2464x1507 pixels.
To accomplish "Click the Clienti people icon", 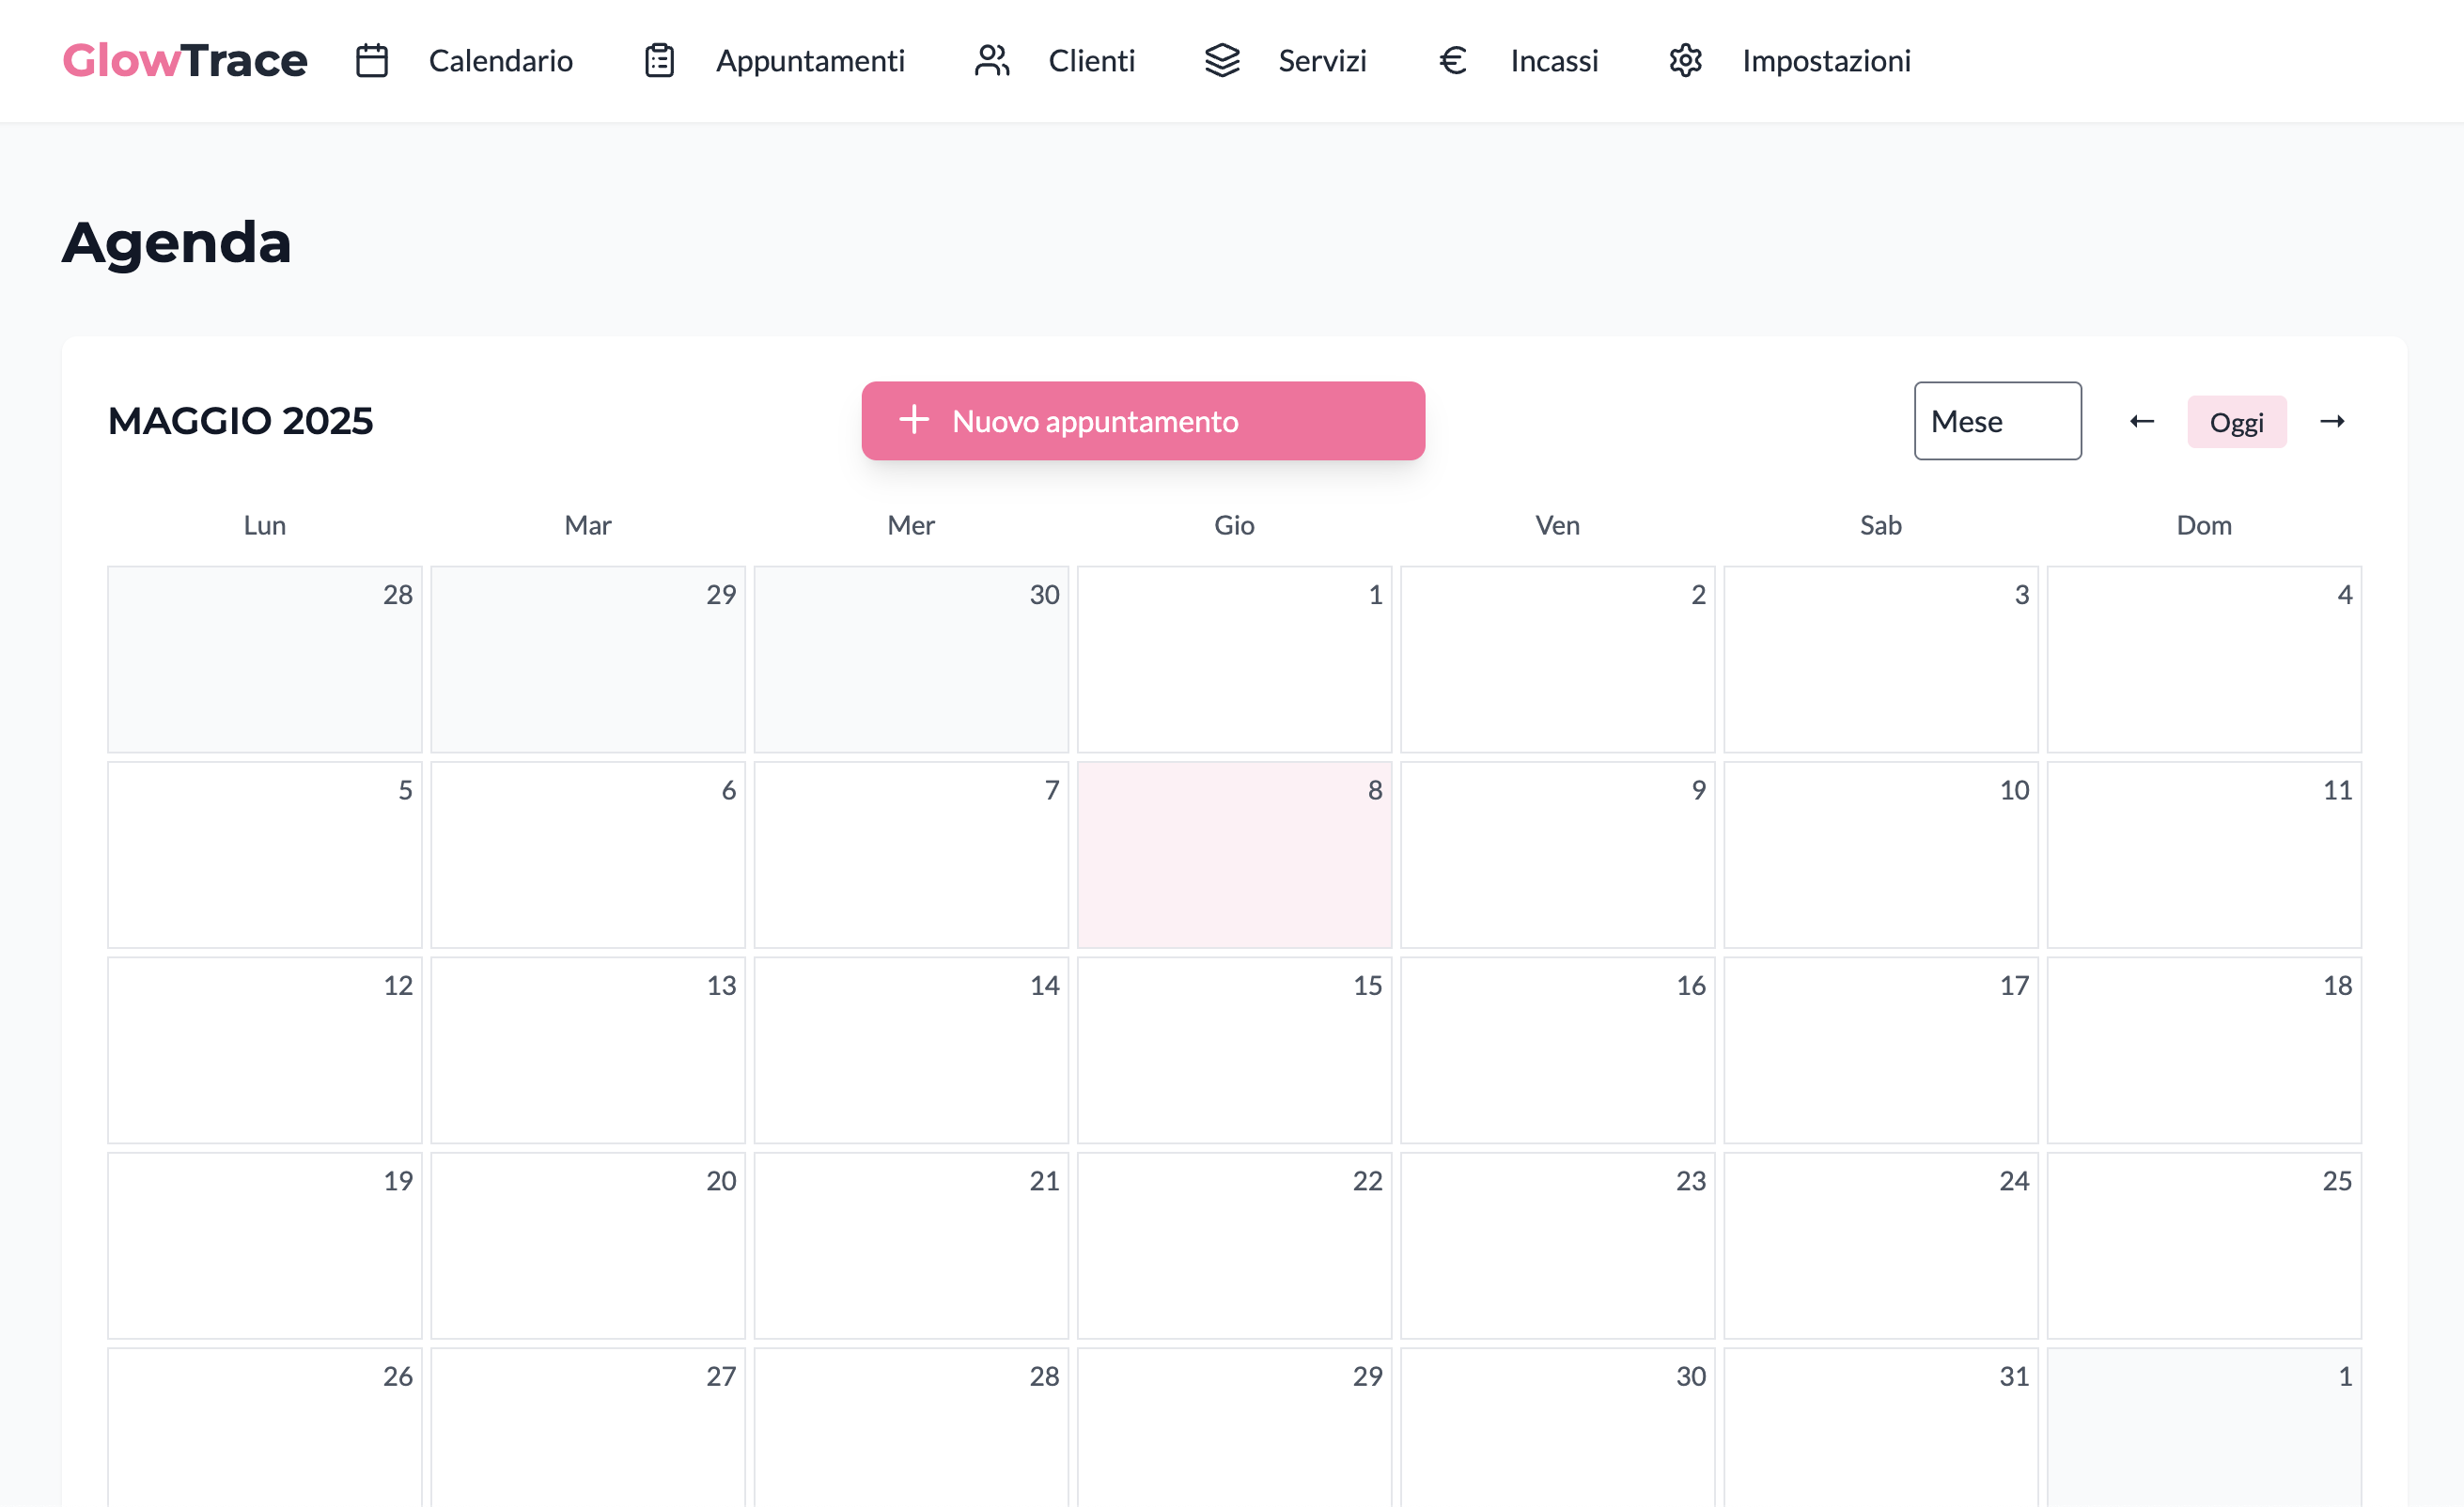I will coord(992,61).
